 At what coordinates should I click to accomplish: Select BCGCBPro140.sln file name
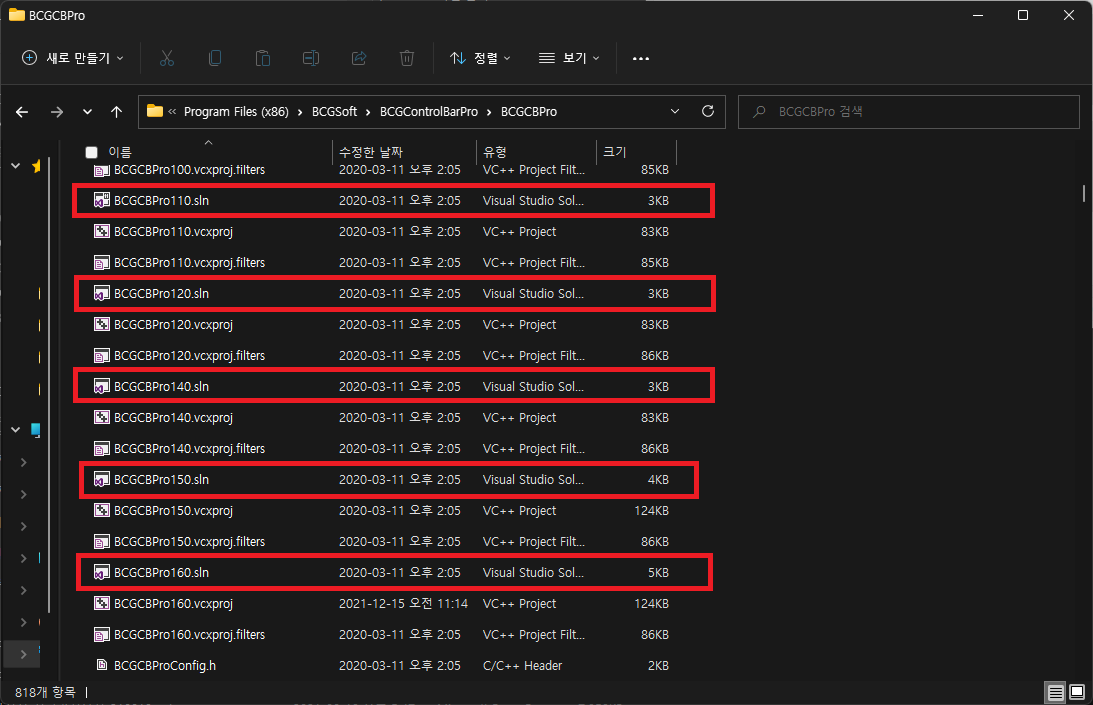[x=162, y=386]
